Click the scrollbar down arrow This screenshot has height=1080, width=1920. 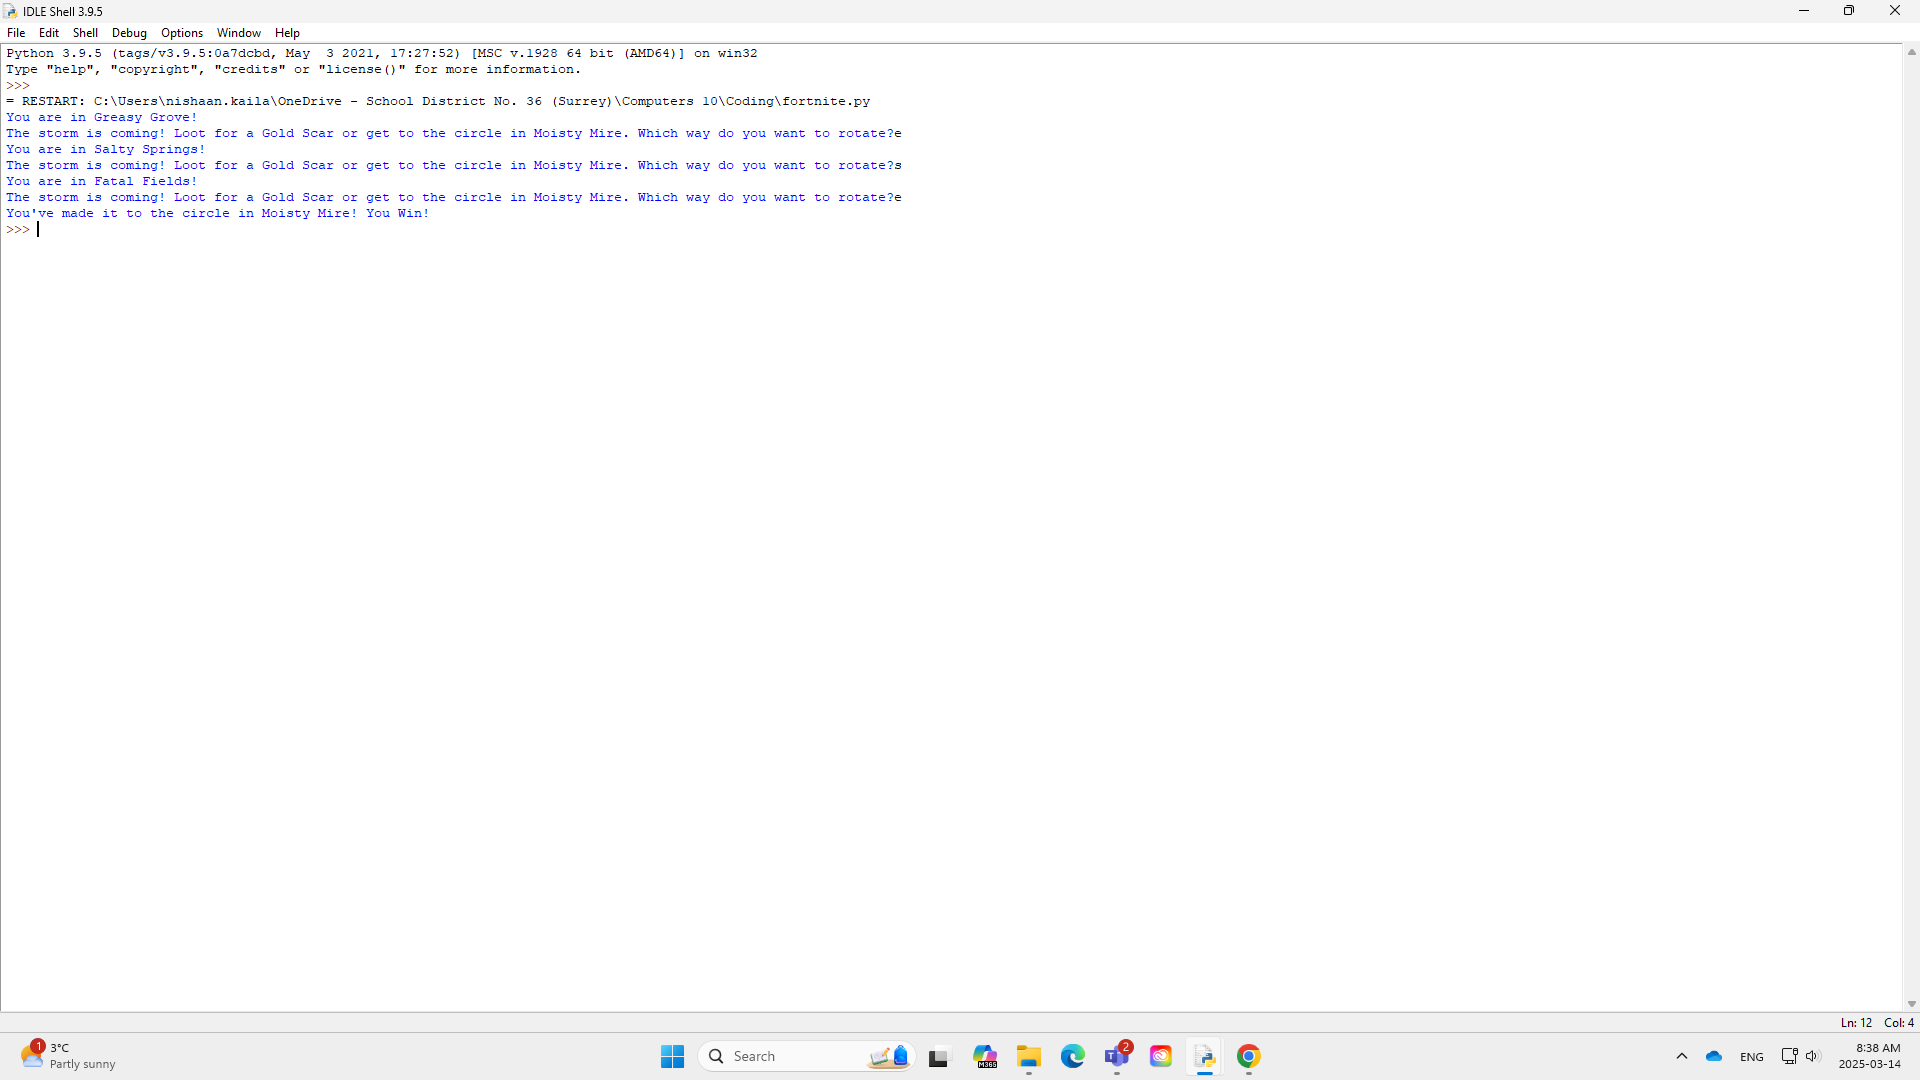(1911, 1004)
